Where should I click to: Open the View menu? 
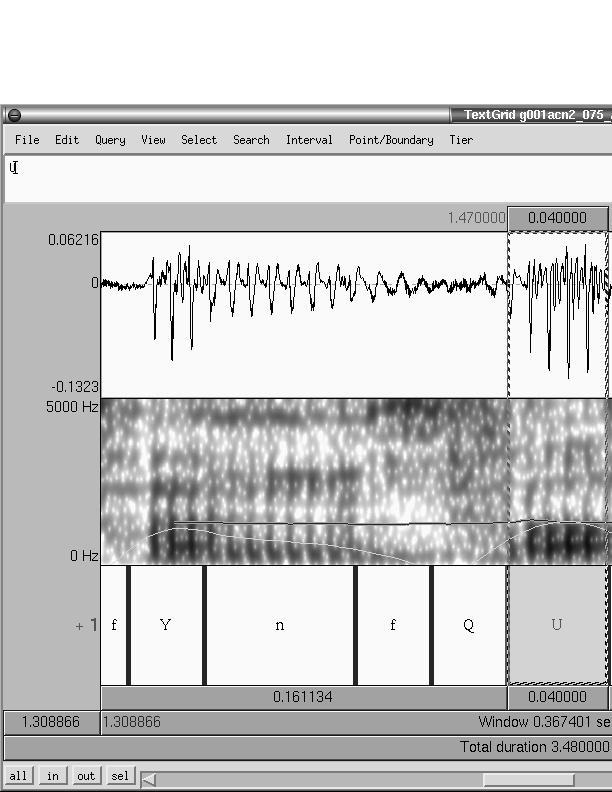153,140
